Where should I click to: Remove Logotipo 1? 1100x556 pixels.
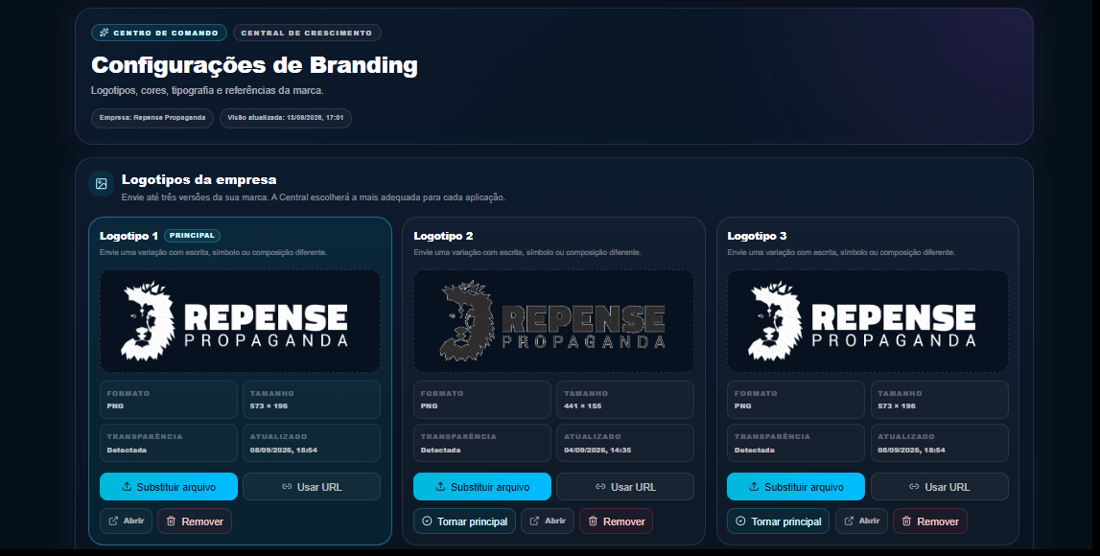pos(194,521)
